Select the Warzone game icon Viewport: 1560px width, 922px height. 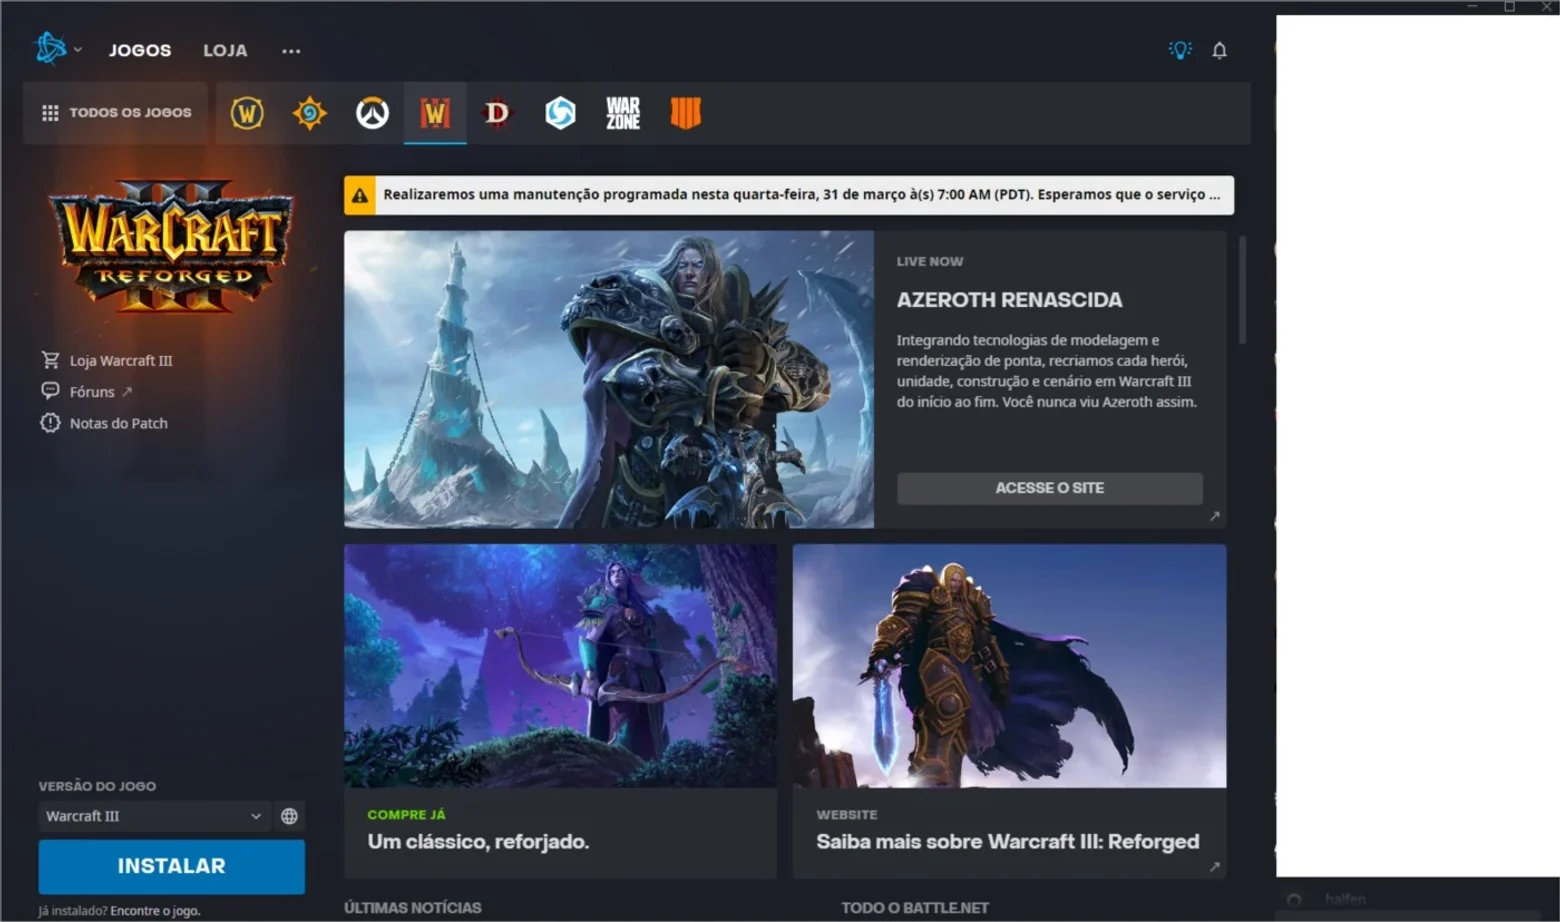623,113
